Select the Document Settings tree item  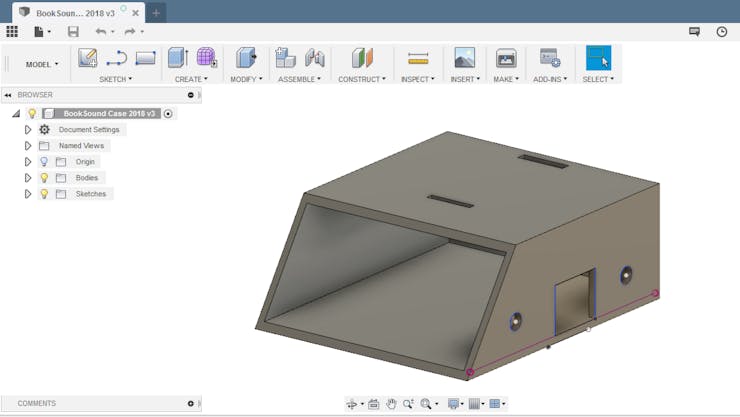89,130
